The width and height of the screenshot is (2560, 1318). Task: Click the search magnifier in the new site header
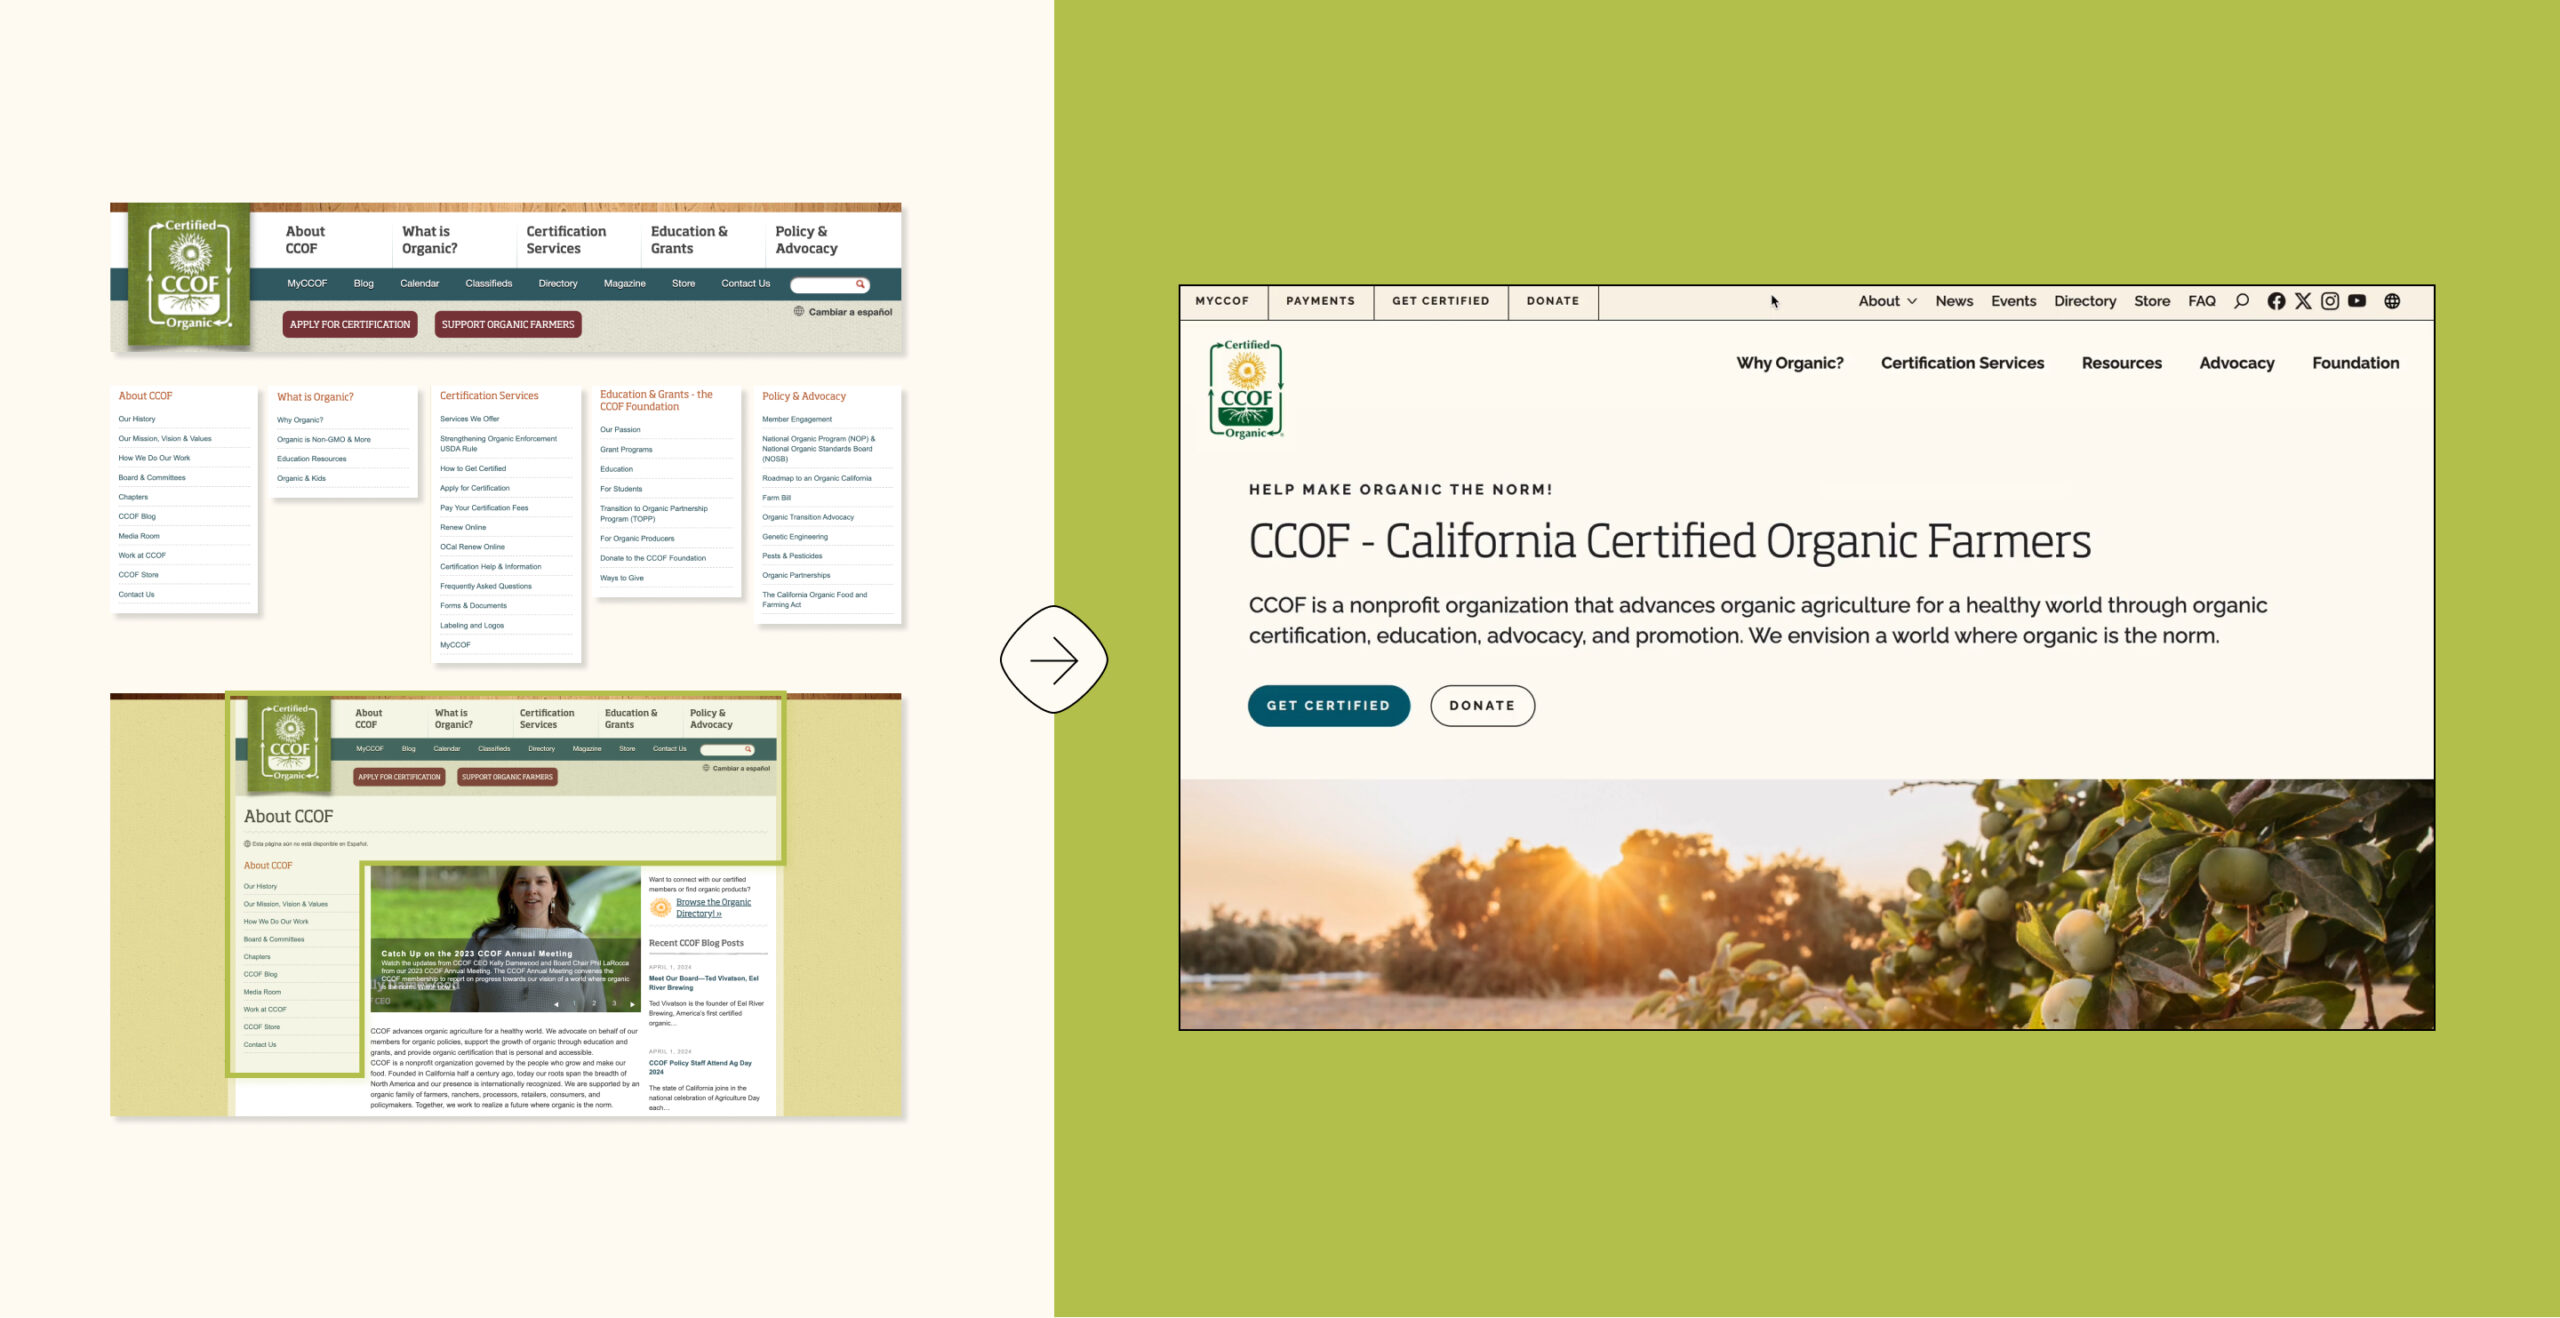pyautogui.click(x=2242, y=301)
